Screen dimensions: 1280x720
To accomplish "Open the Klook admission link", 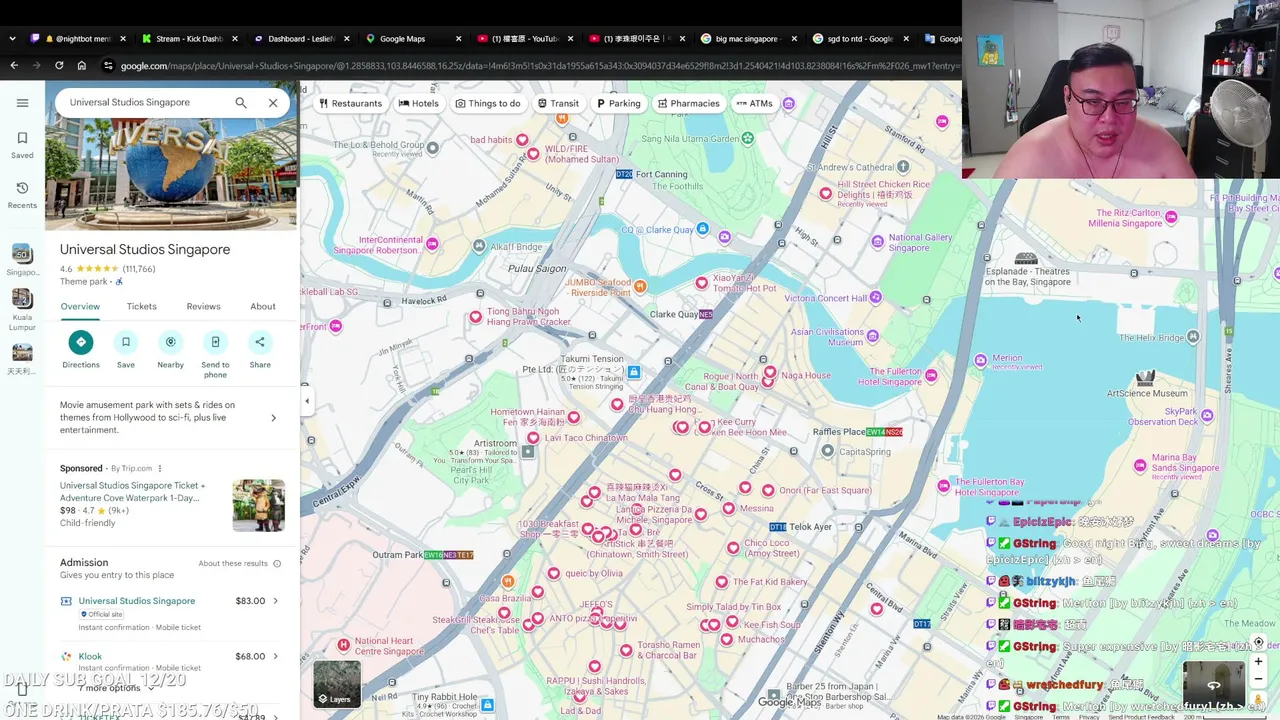I will tap(90, 656).
